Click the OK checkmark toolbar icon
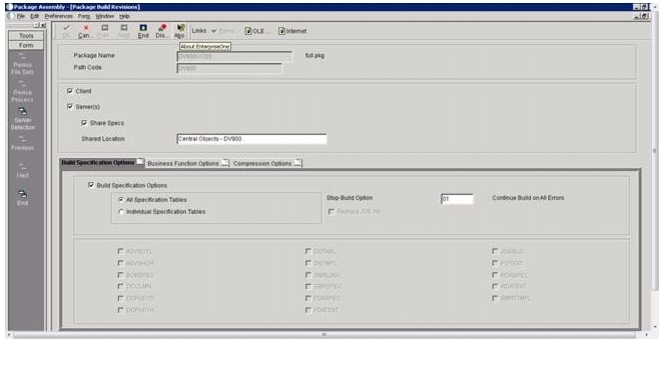This screenshot has width=659, height=366. coord(66,31)
